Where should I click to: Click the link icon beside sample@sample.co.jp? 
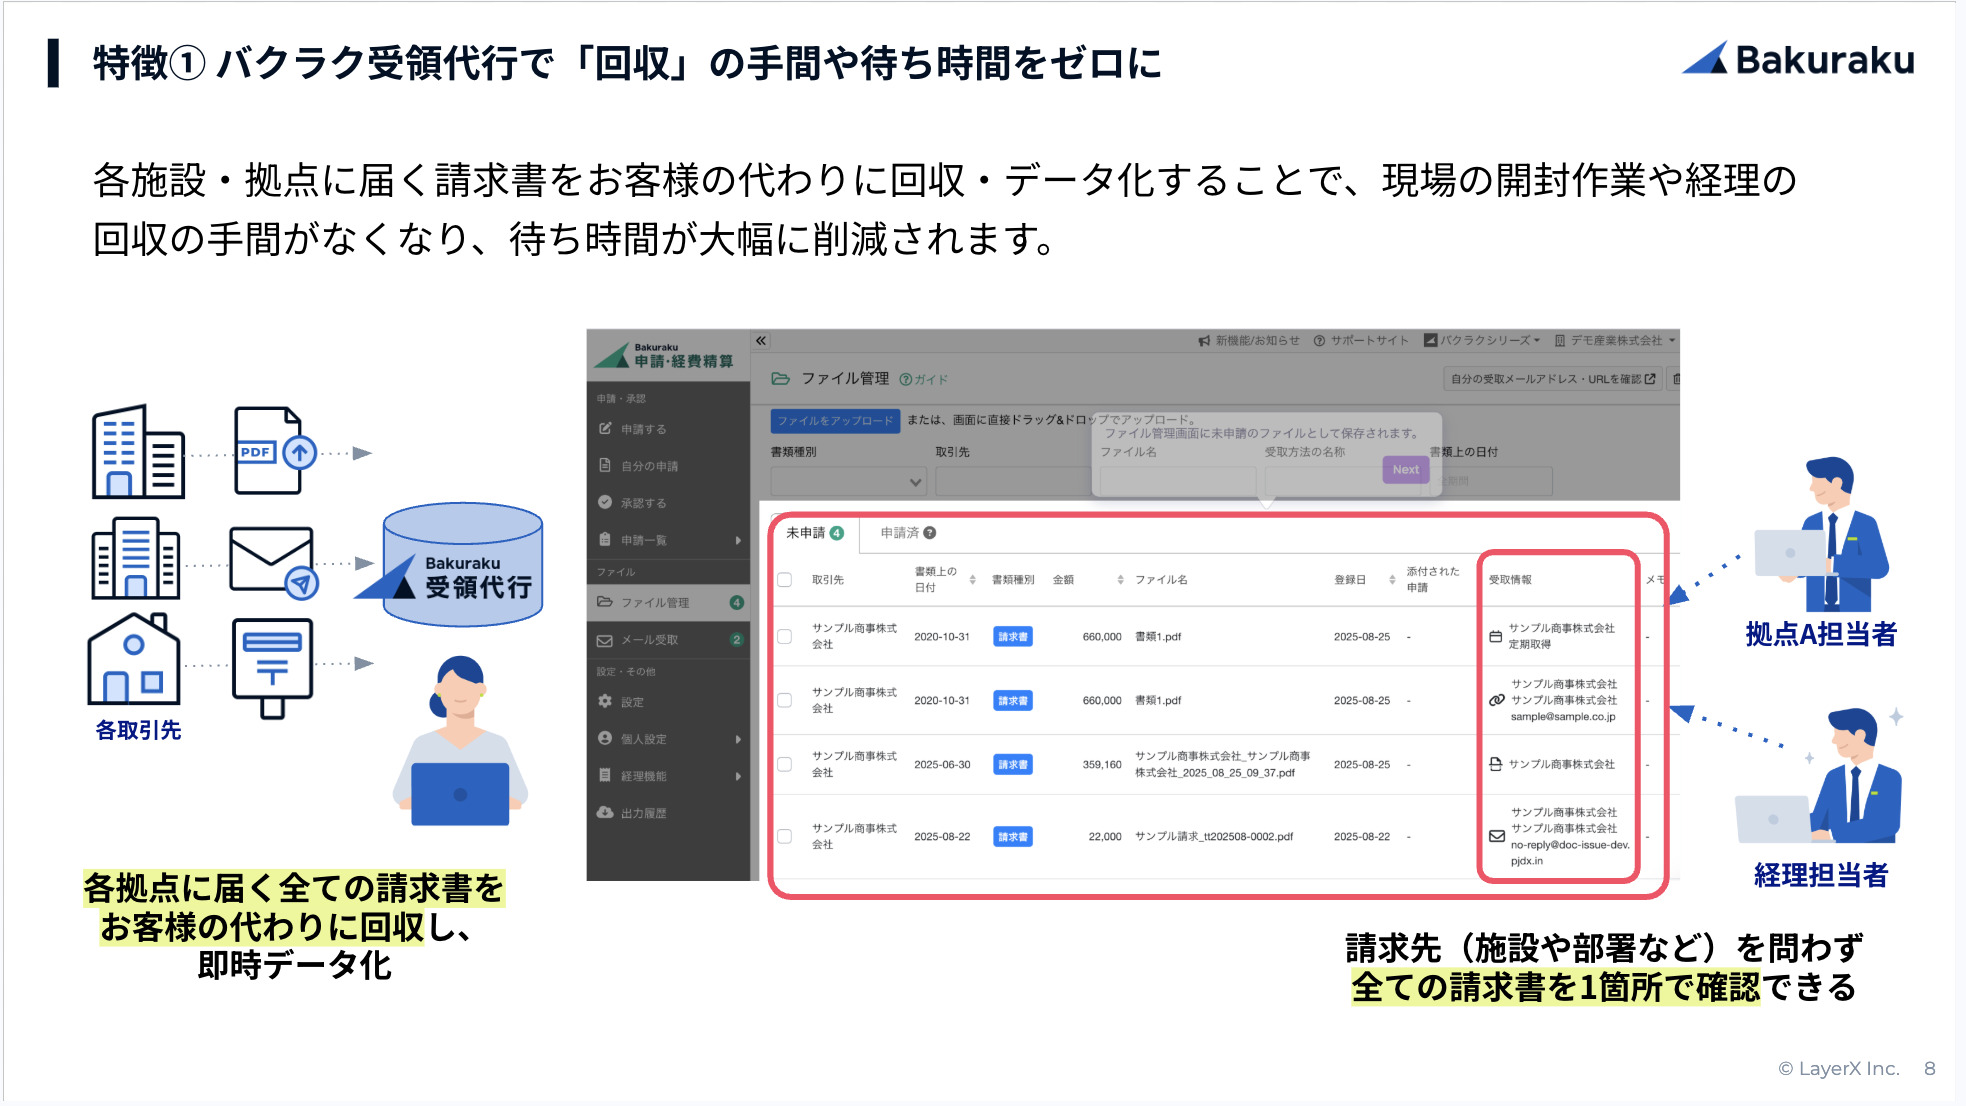[x=1496, y=700]
